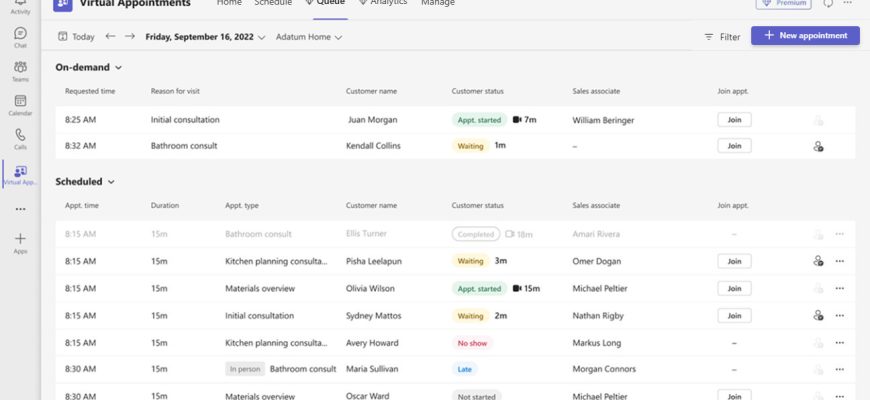Open more options for Oscar Ward row
The width and height of the screenshot is (870, 400).
[x=839, y=396]
